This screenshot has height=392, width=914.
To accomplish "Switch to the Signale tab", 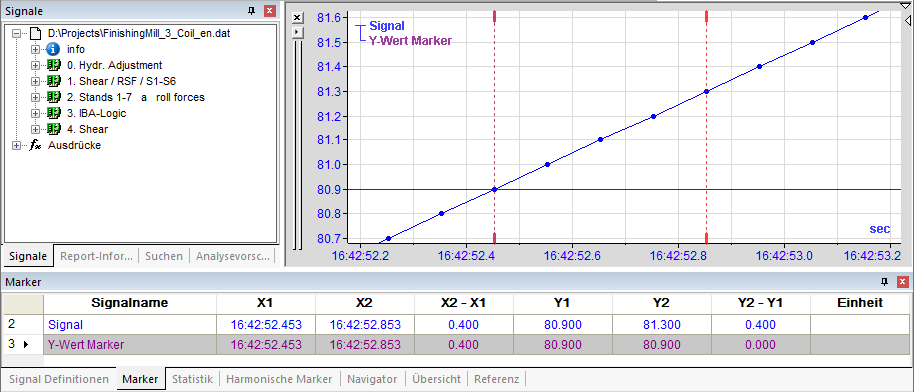I will (x=28, y=256).
